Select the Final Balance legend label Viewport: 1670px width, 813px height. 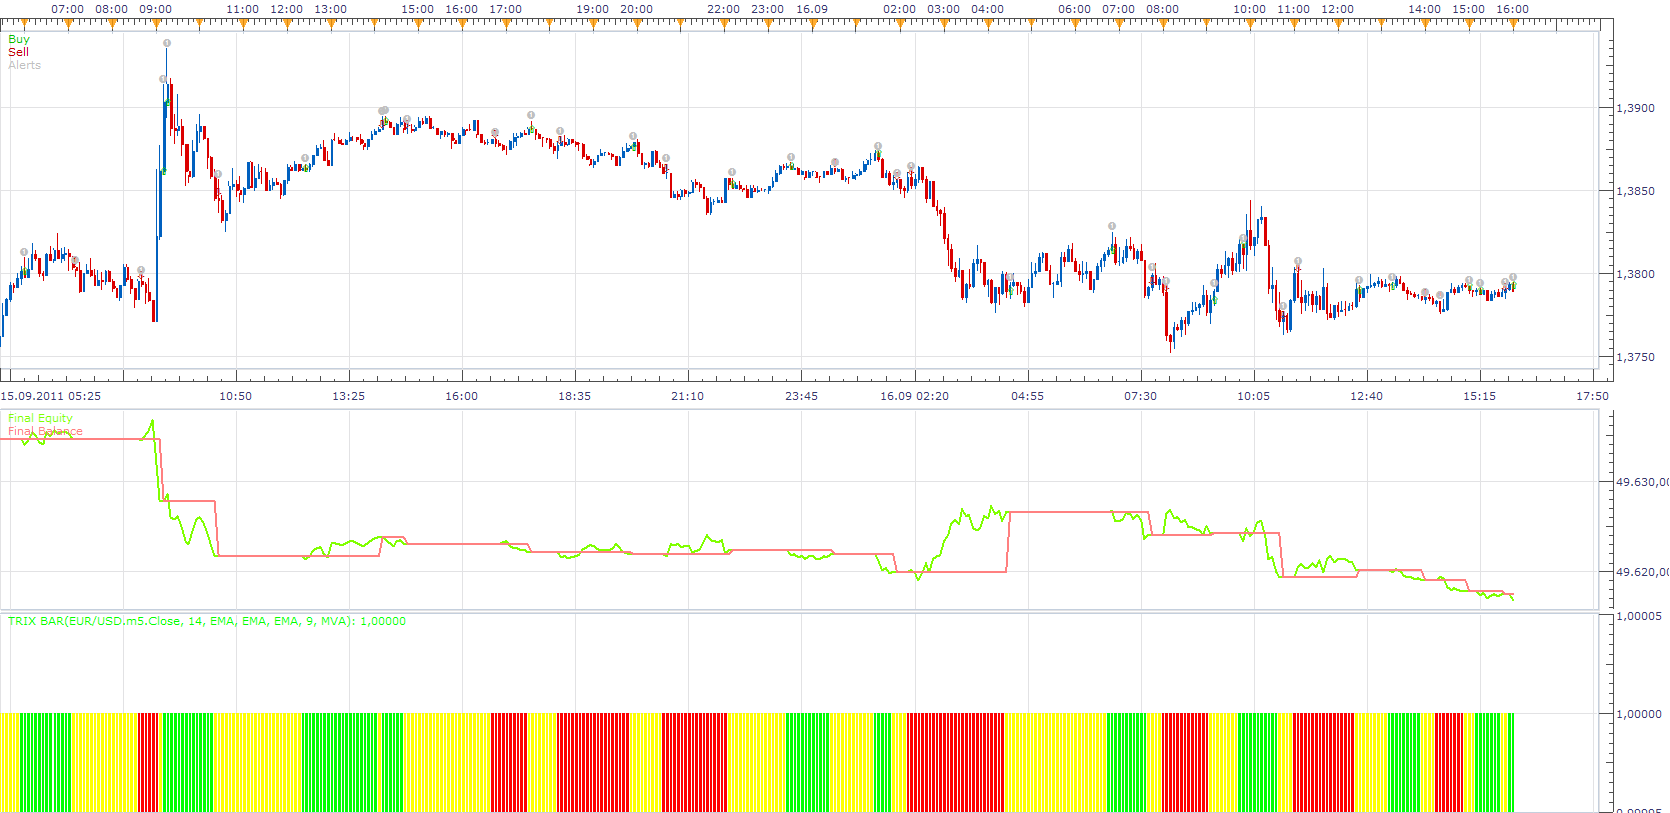[45, 431]
